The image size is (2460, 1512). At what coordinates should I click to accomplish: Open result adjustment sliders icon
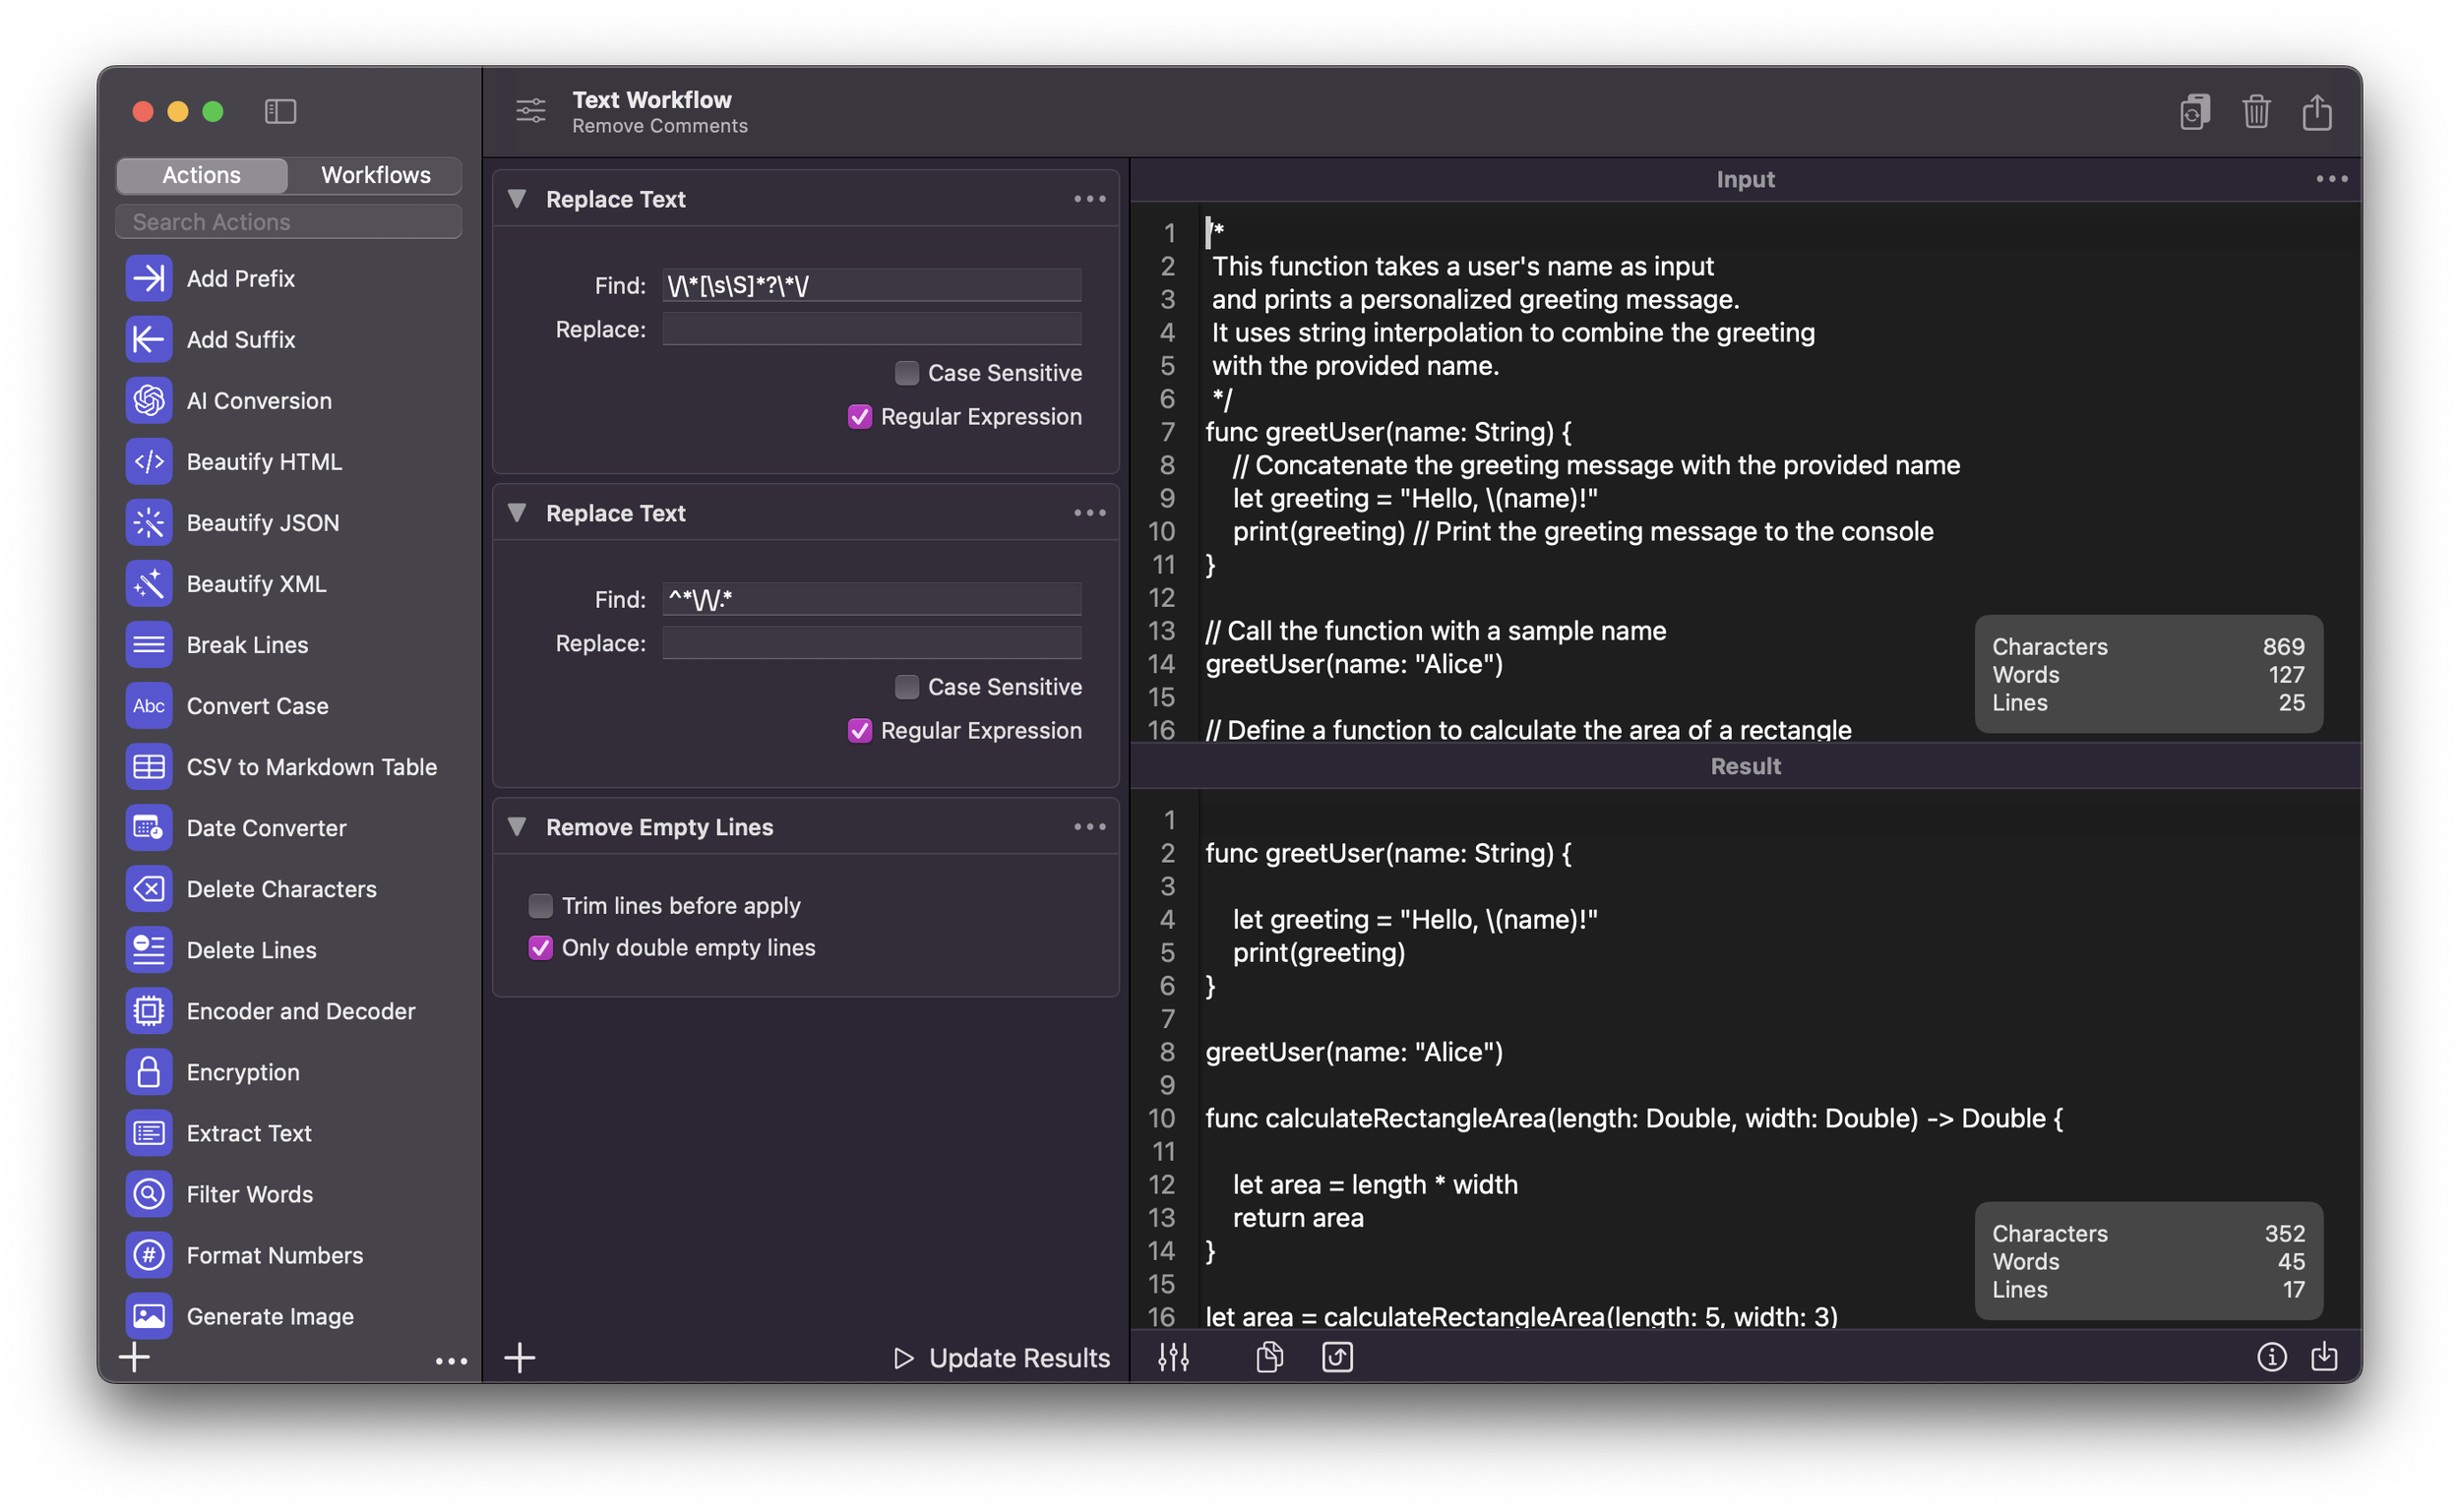coord(1173,1357)
